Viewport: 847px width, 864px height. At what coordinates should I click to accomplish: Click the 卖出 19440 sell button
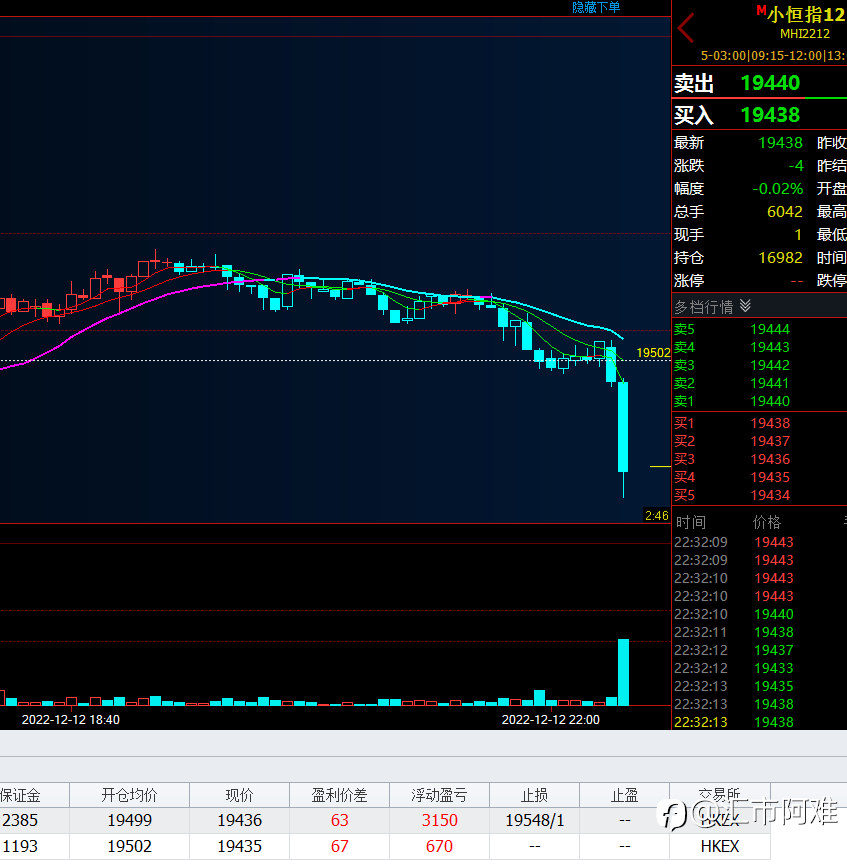pyautogui.click(x=759, y=83)
